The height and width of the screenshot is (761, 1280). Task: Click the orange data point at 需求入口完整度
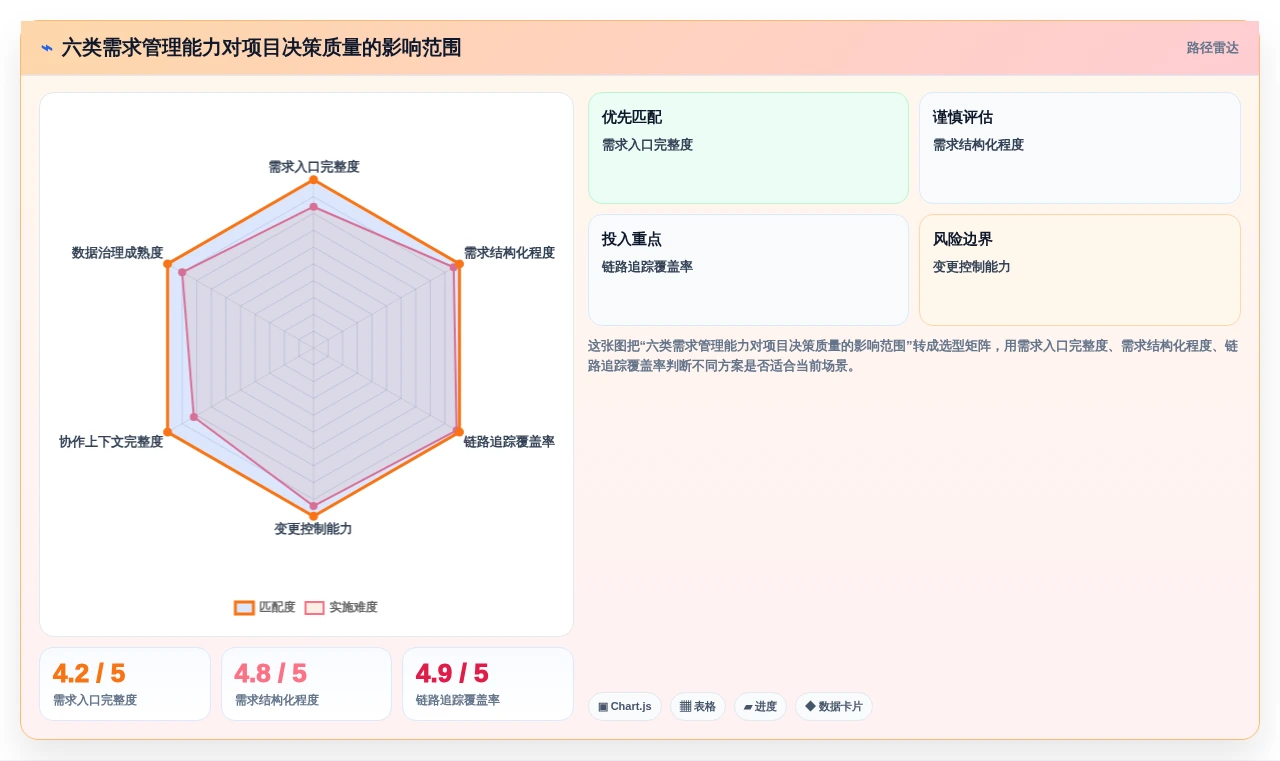(313, 180)
